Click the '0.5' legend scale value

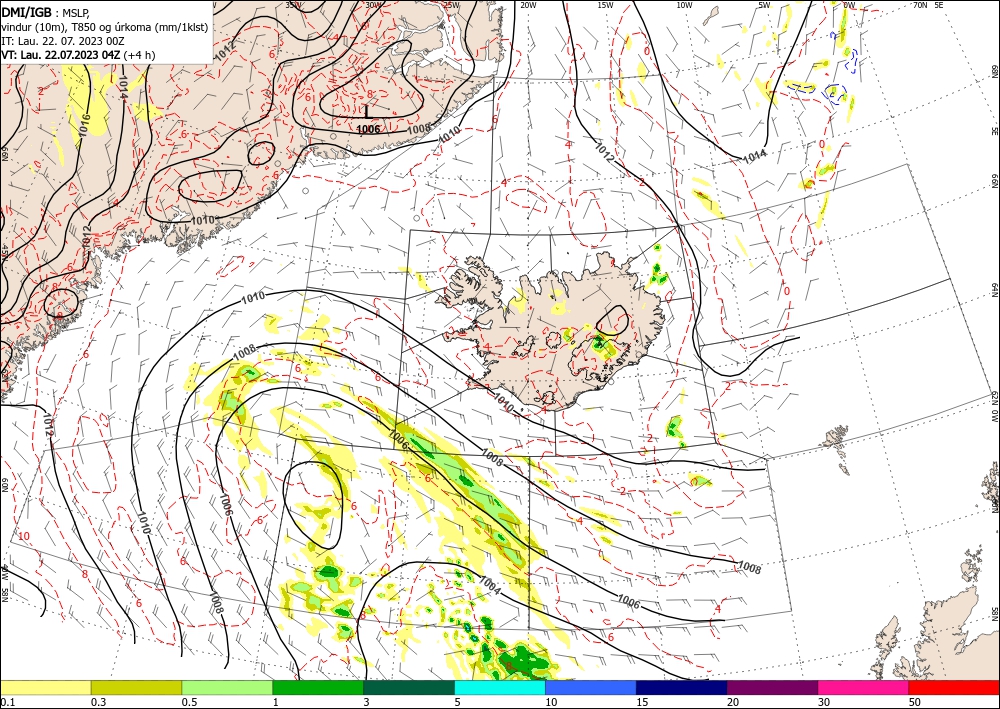189,702
